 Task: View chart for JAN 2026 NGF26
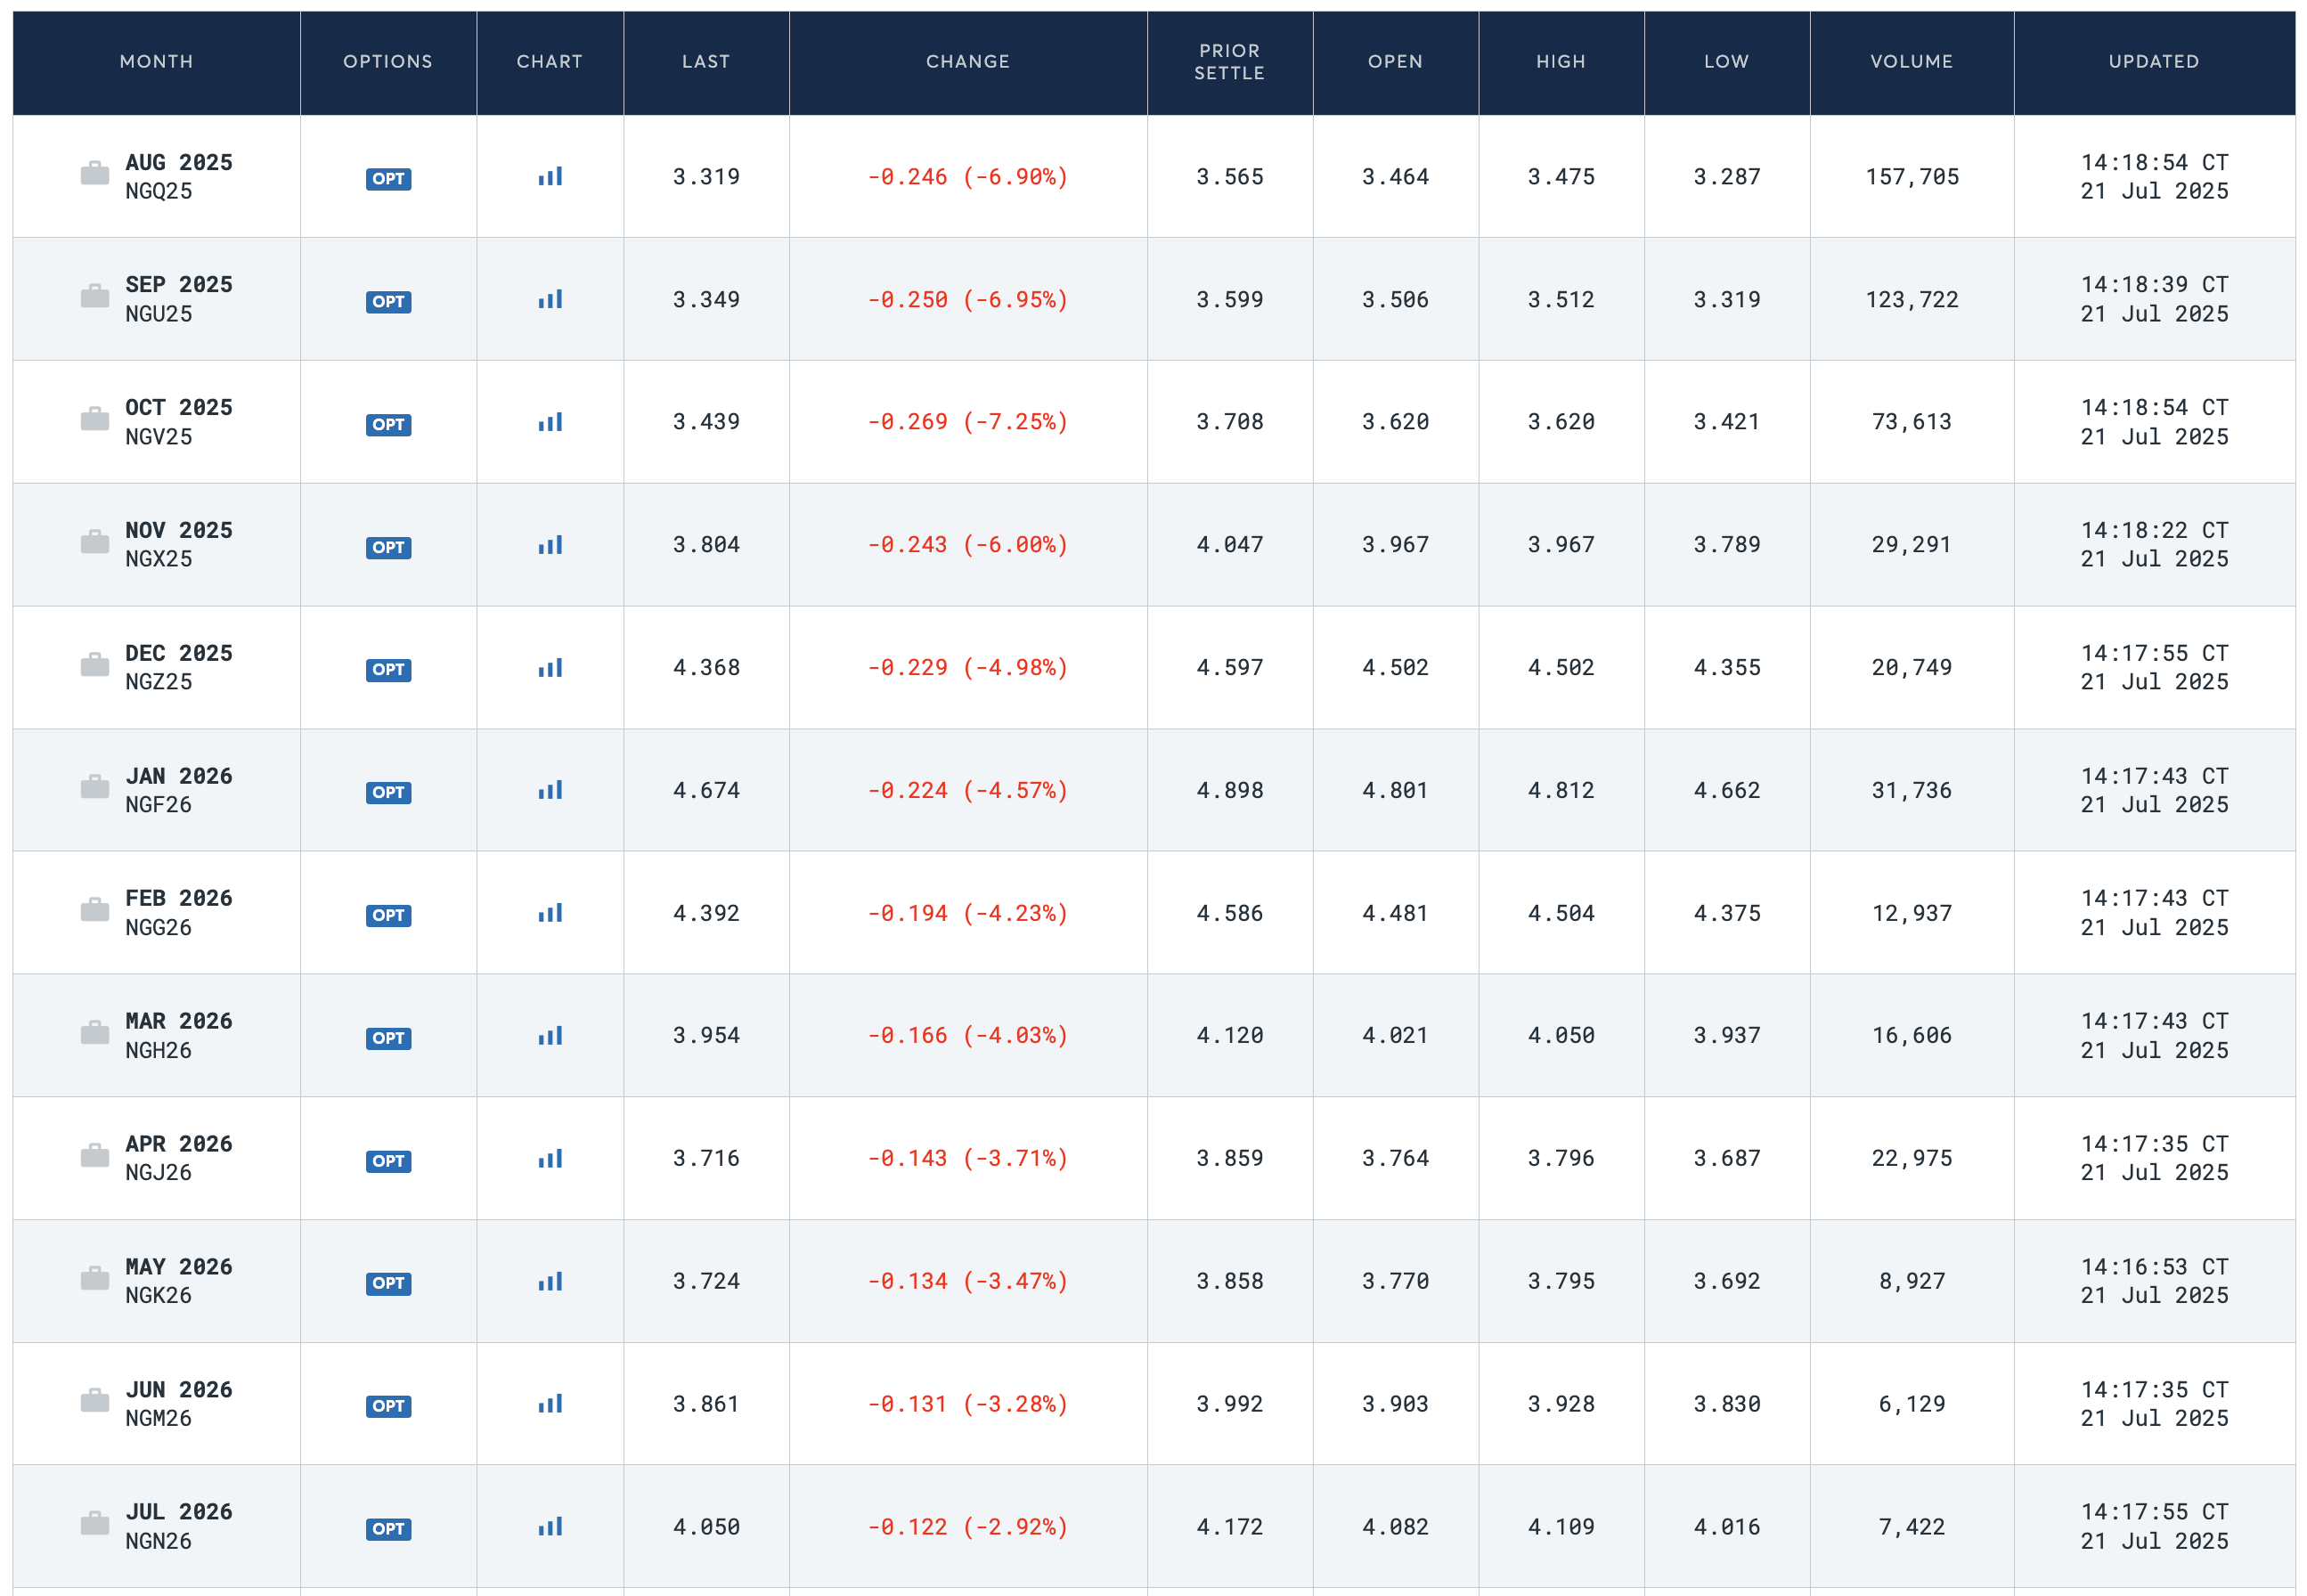pos(550,791)
